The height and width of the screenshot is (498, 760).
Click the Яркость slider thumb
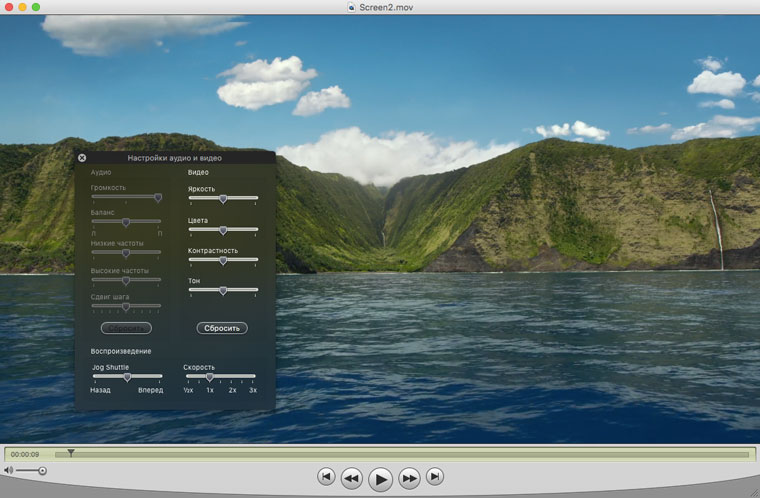[223, 199]
